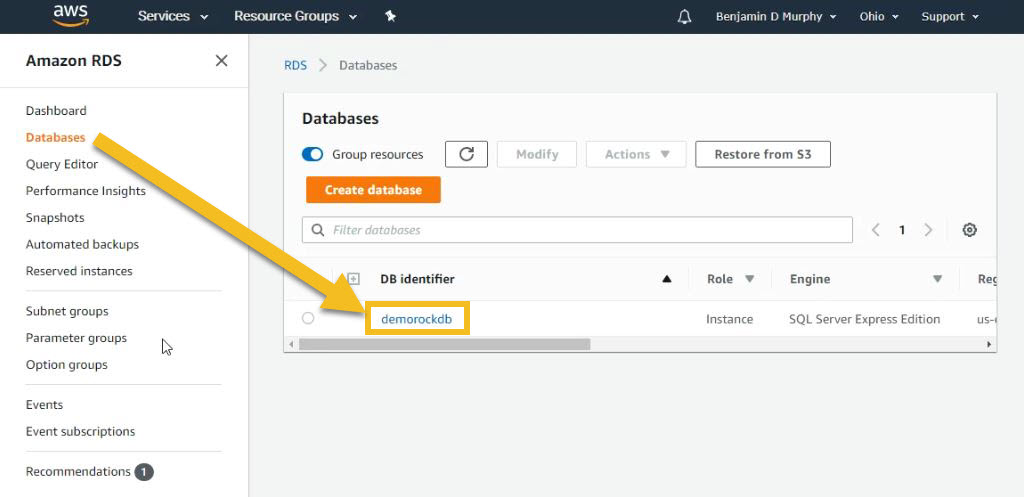Click the page number 1
Screen dimensions: 1024x497
902,230
